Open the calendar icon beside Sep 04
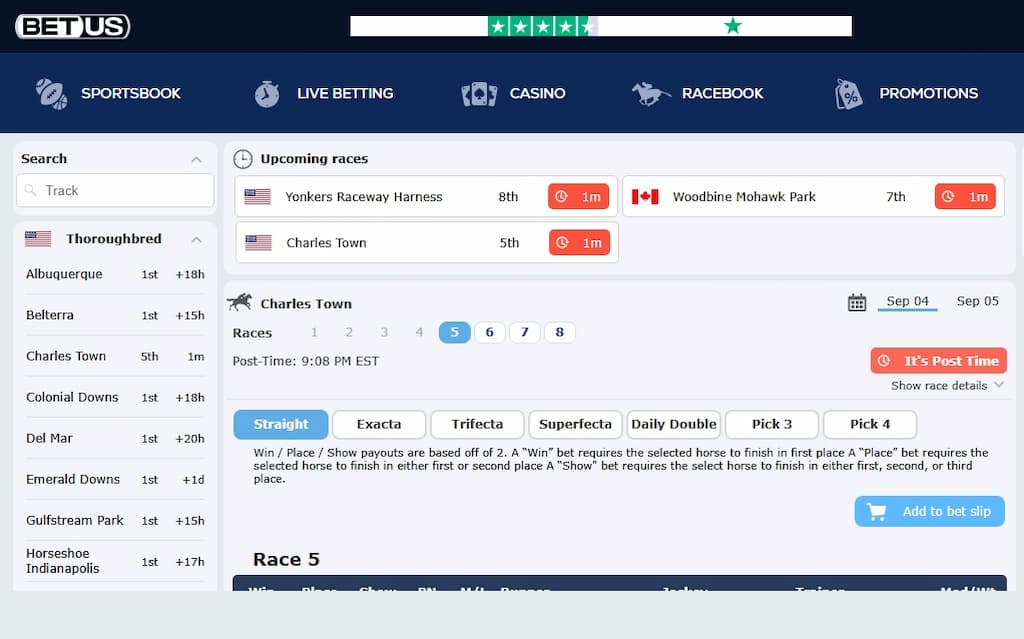Screen dimensions: 1024x639 tap(857, 301)
